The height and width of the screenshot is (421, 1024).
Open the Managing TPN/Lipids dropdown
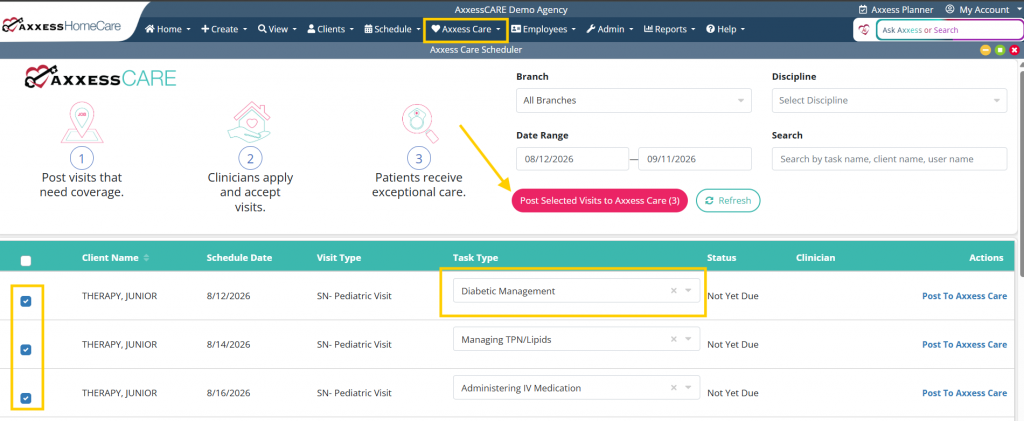pos(576,339)
